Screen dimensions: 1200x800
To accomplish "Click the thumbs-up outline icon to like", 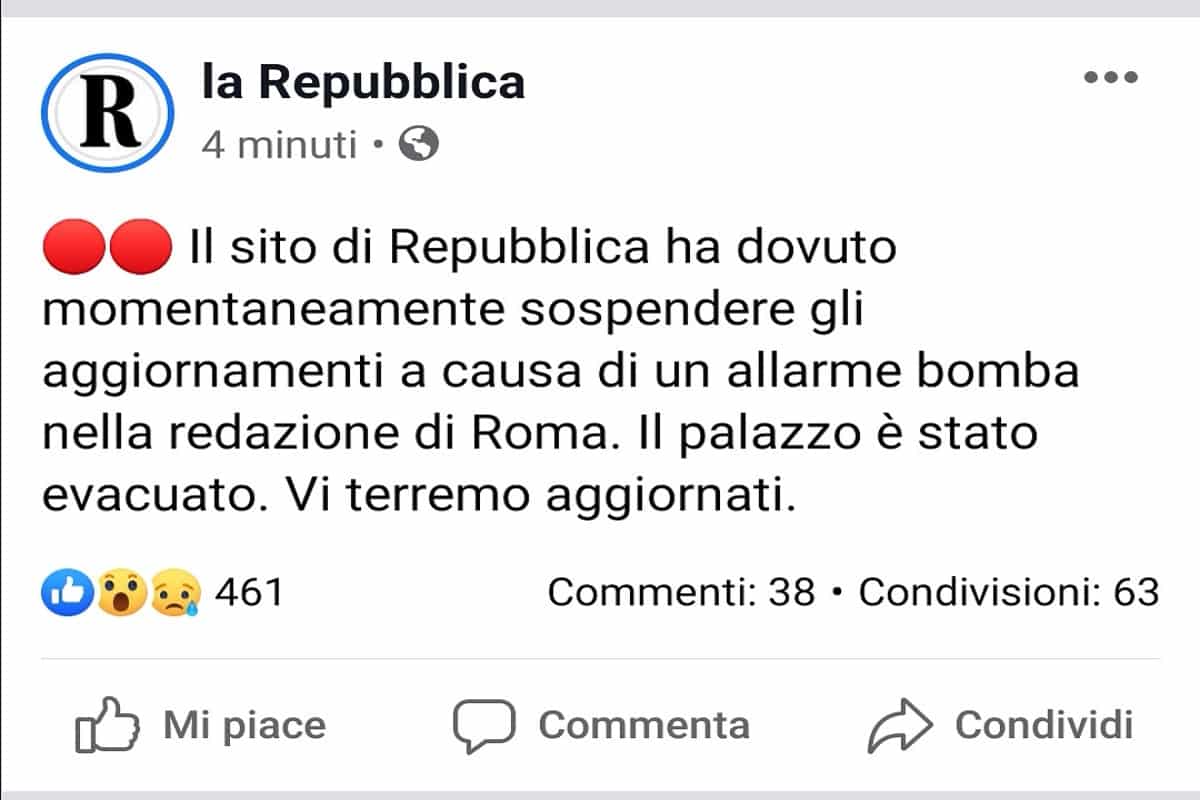I will click(106, 725).
